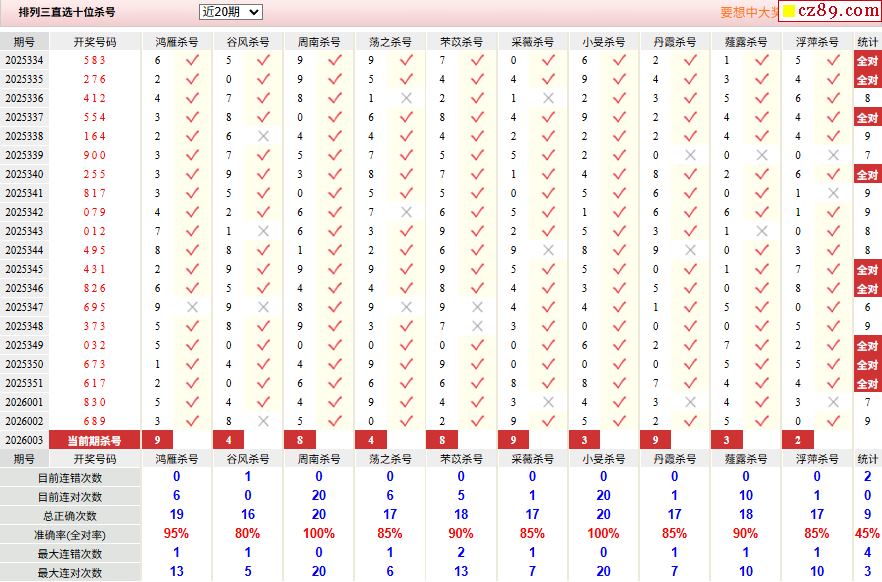Click the 要想中大奖 link
882x582 pixels.
click(749, 12)
